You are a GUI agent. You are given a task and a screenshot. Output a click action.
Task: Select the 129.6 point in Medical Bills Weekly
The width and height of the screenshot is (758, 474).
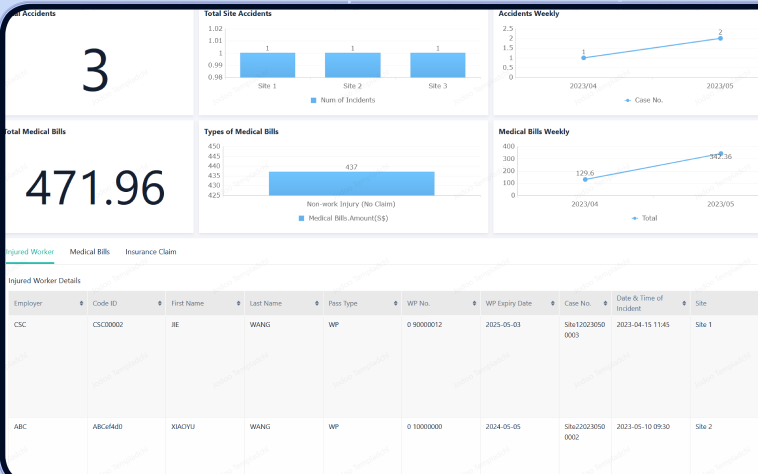pyautogui.click(x=585, y=179)
